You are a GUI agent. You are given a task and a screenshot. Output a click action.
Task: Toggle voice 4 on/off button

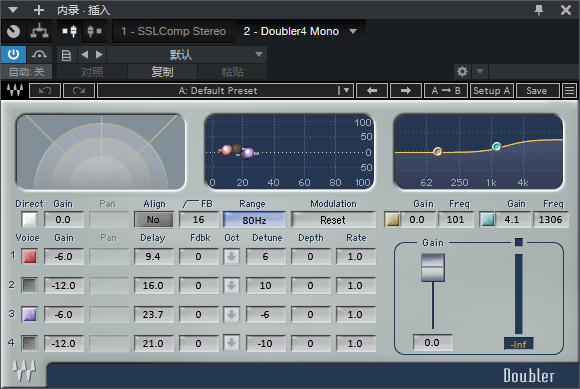30,344
